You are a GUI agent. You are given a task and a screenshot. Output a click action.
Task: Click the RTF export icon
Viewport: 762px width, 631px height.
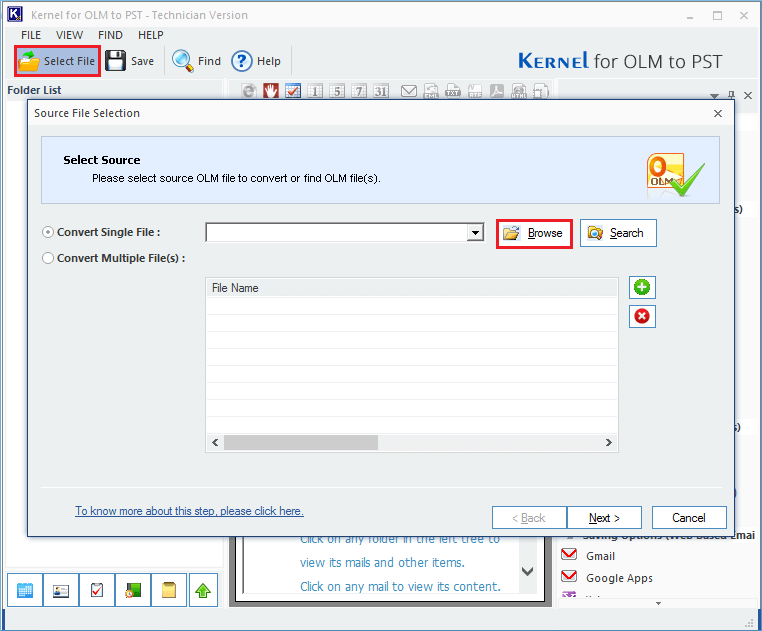tap(475, 91)
